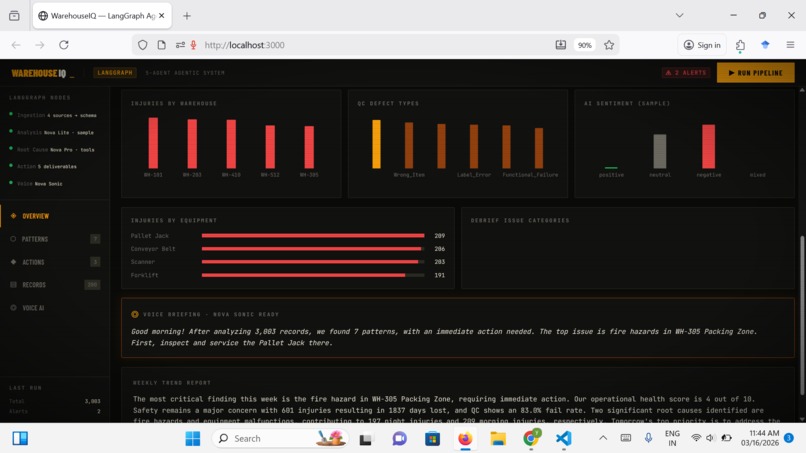Image resolution: width=806 pixels, height=453 pixels.
Task: Click the taskbar Search box
Action: pos(280,439)
